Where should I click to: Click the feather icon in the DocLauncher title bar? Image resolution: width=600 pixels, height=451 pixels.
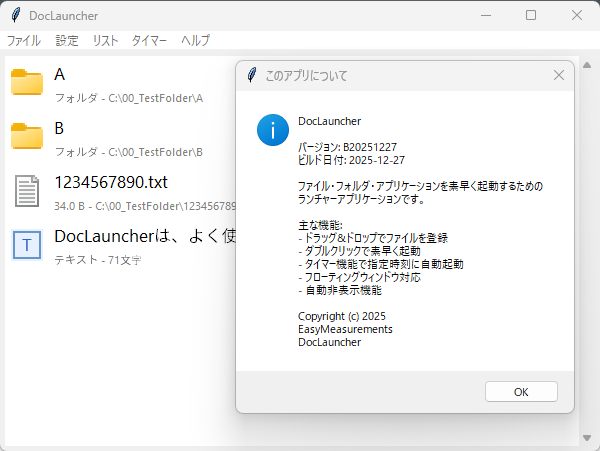click(16, 15)
